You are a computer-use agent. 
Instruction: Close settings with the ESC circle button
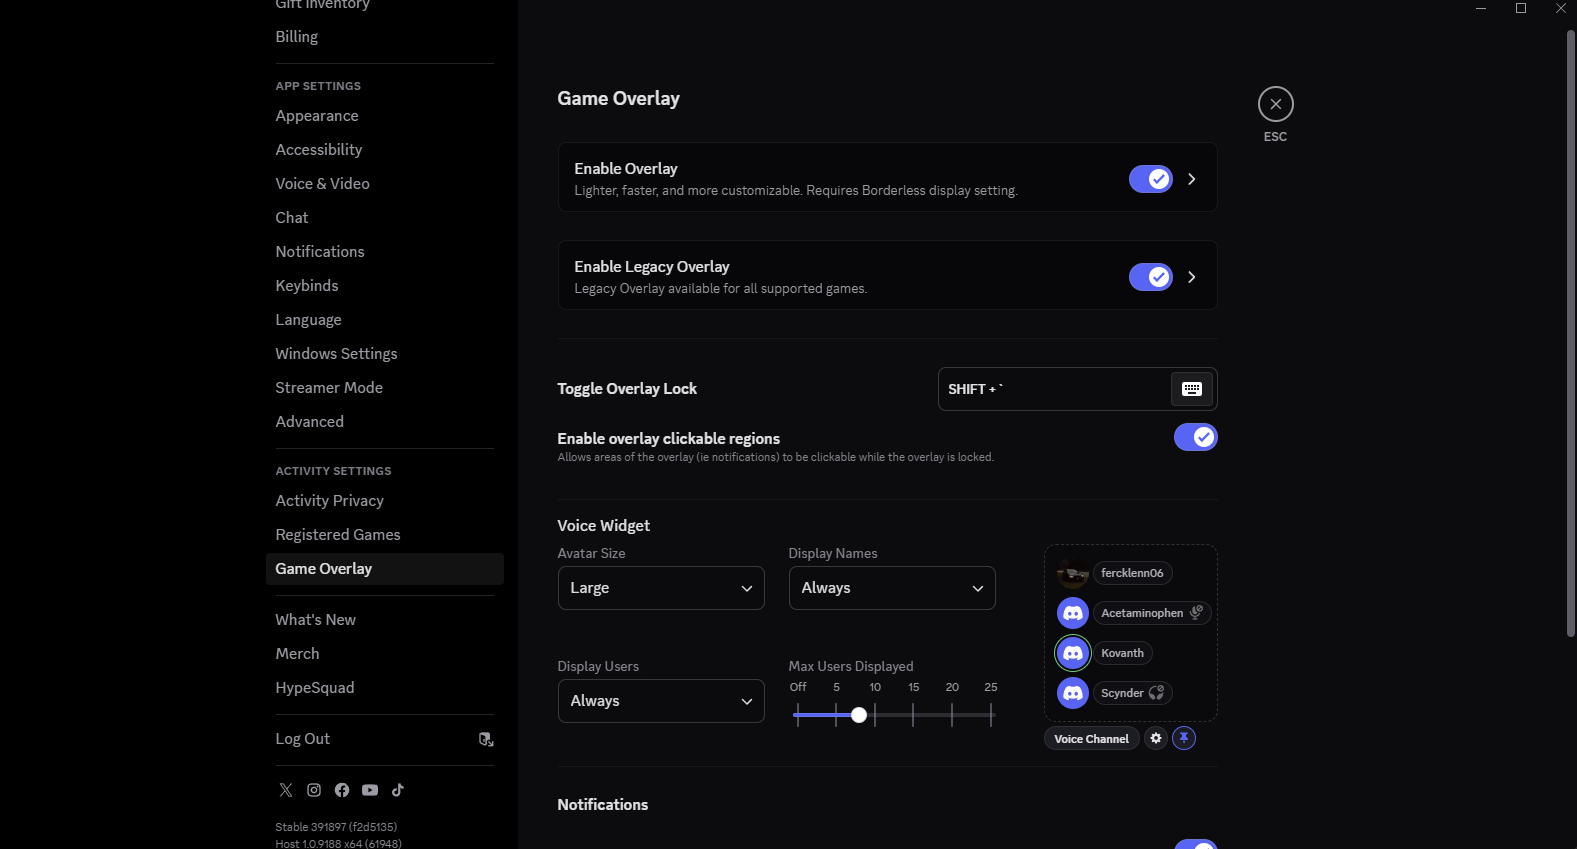(x=1276, y=104)
